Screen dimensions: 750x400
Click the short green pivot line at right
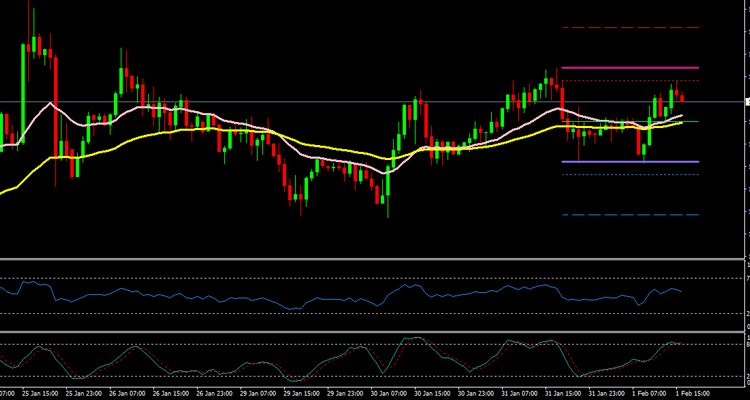point(692,121)
